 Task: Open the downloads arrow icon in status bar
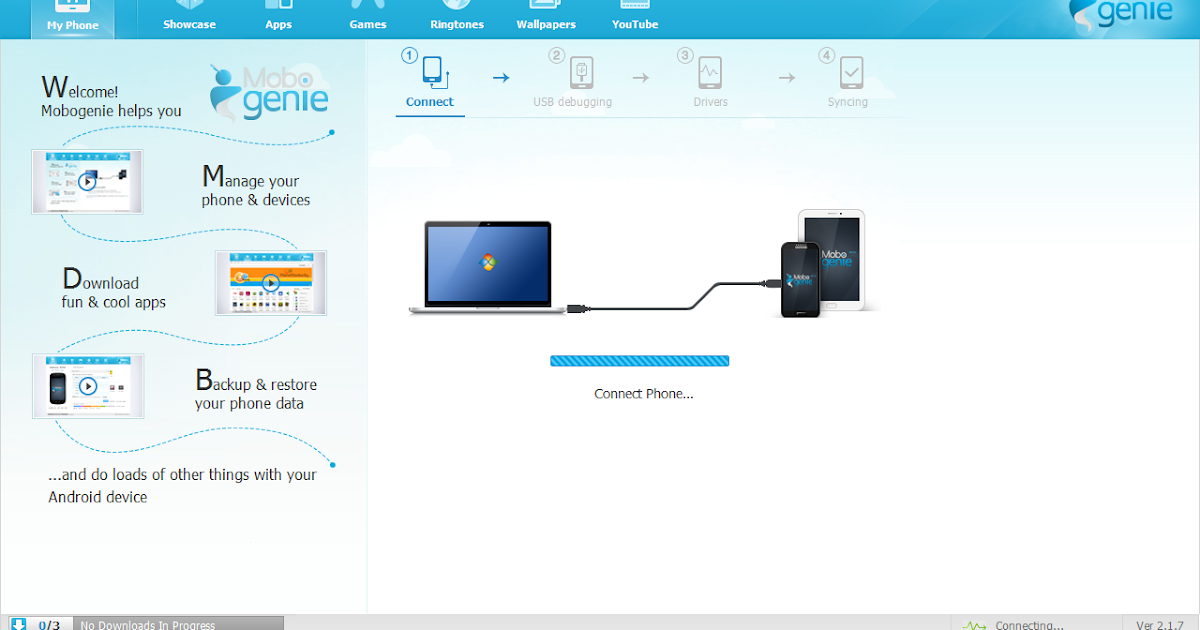[17, 624]
